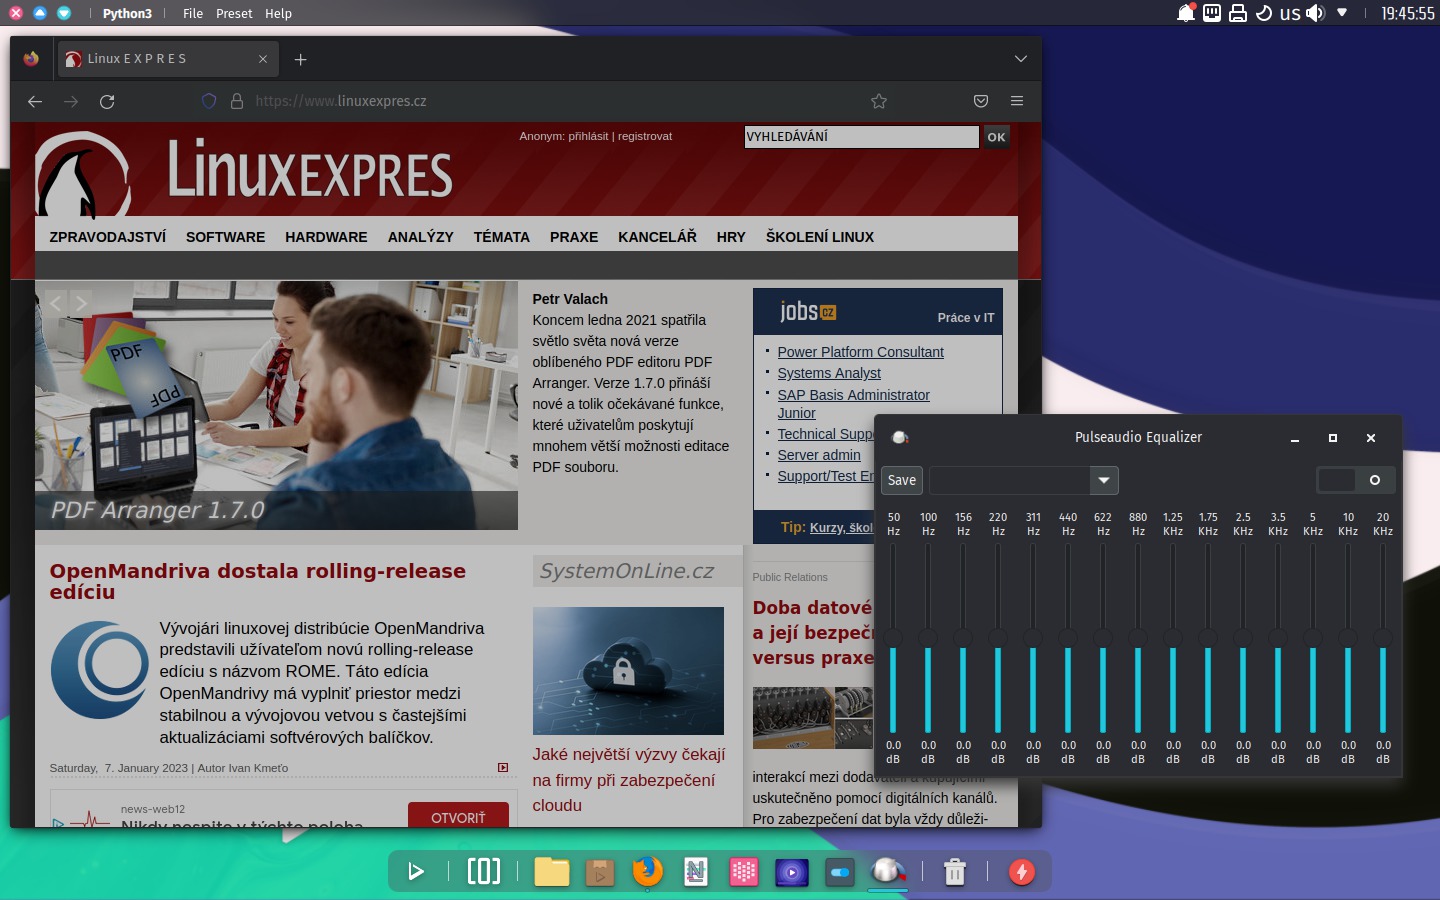Click the equalizer preset name field
1440x900 pixels.
coord(1010,480)
